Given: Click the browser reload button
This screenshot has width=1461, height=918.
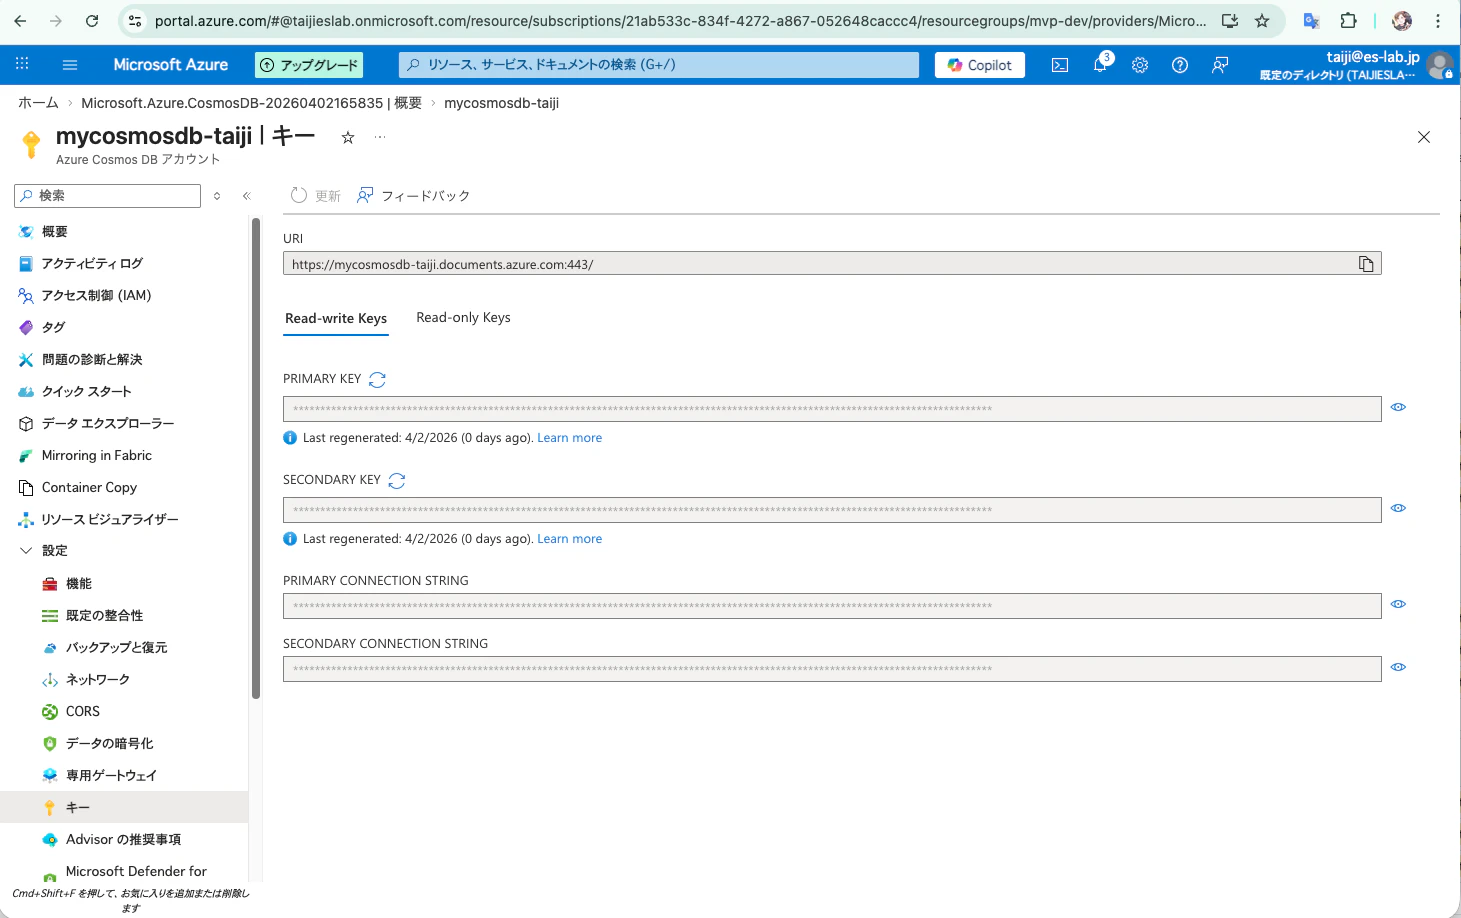Looking at the screenshot, I should point(92,20).
